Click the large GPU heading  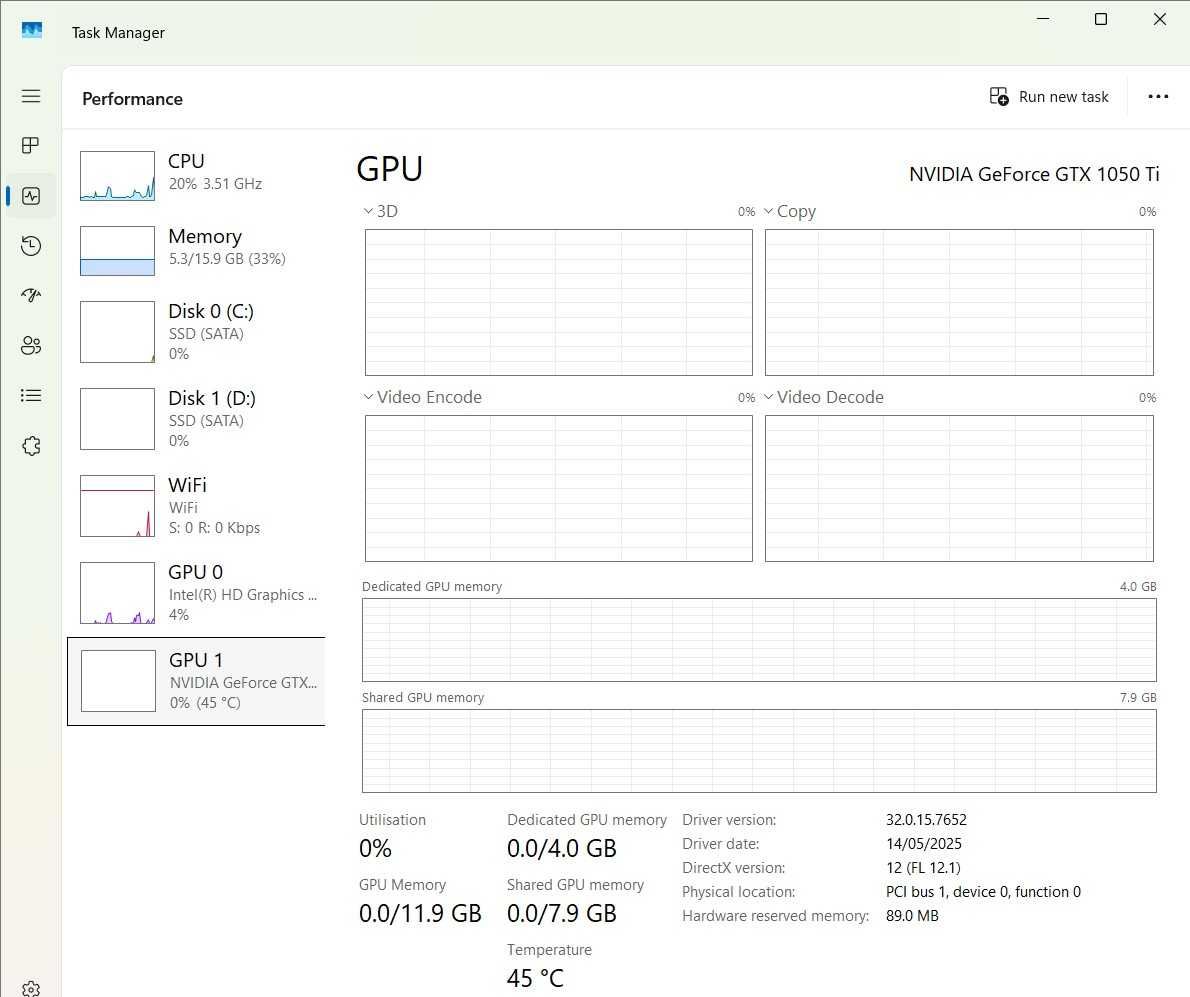(389, 168)
